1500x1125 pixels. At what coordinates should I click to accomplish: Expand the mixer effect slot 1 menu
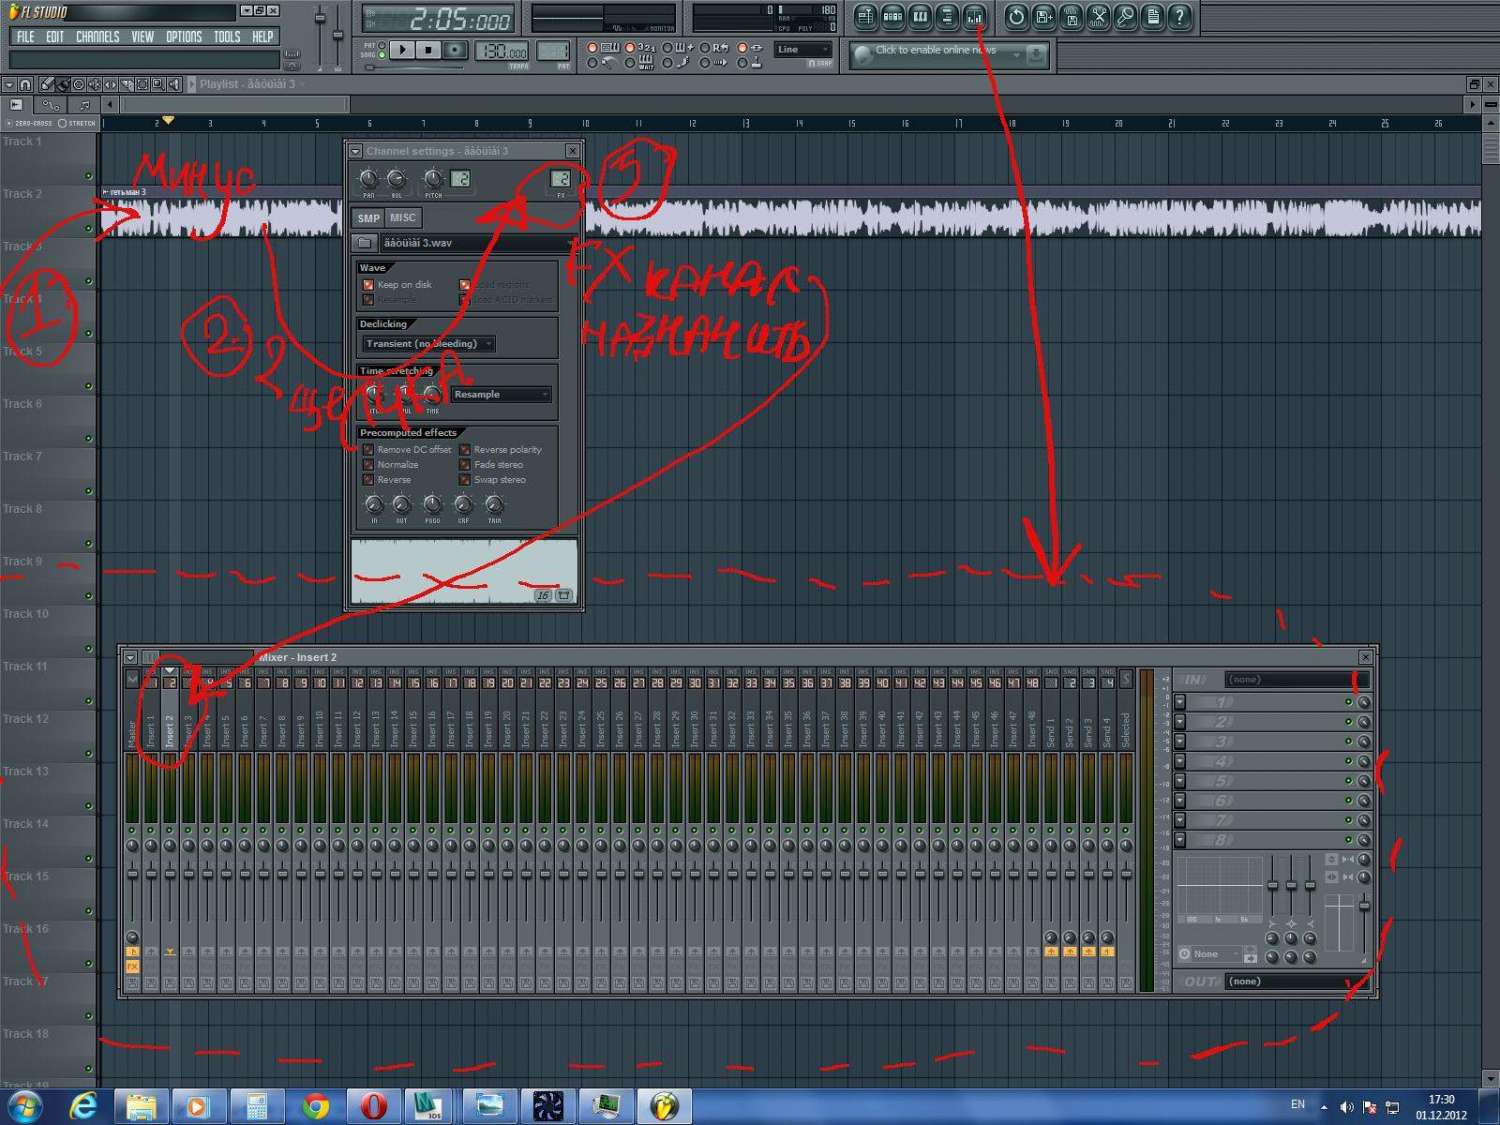click(x=1180, y=702)
